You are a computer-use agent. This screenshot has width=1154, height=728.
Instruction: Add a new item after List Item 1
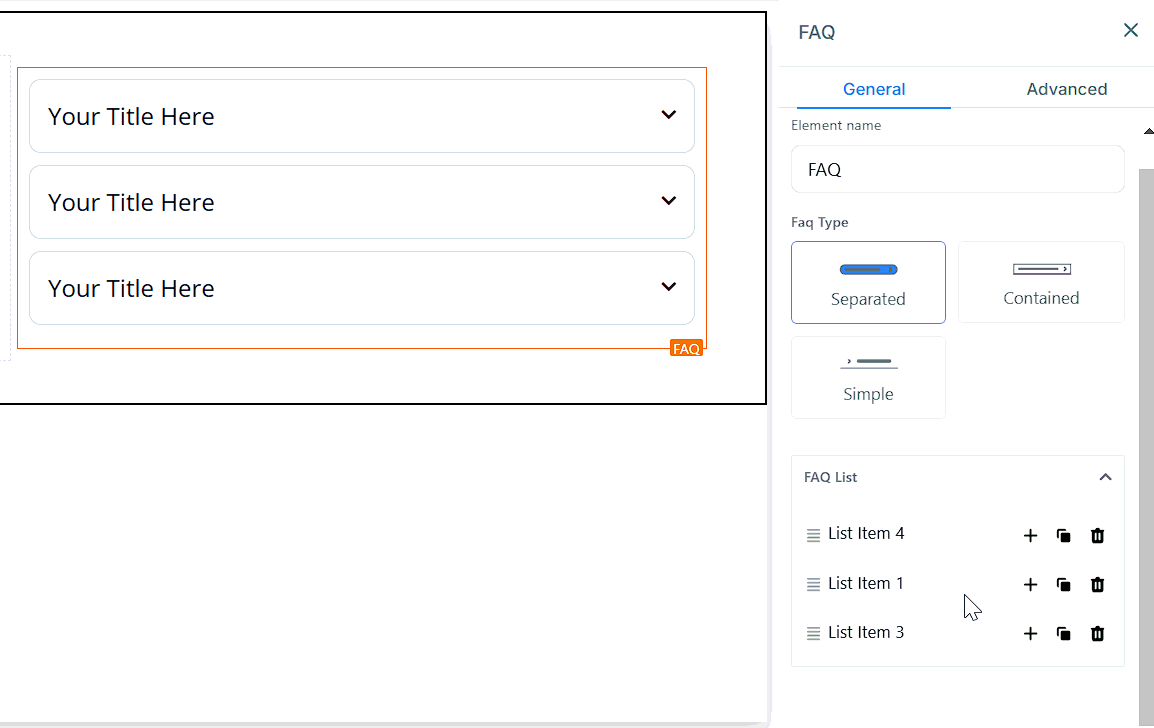pyautogui.click(x=1030, y=585)
